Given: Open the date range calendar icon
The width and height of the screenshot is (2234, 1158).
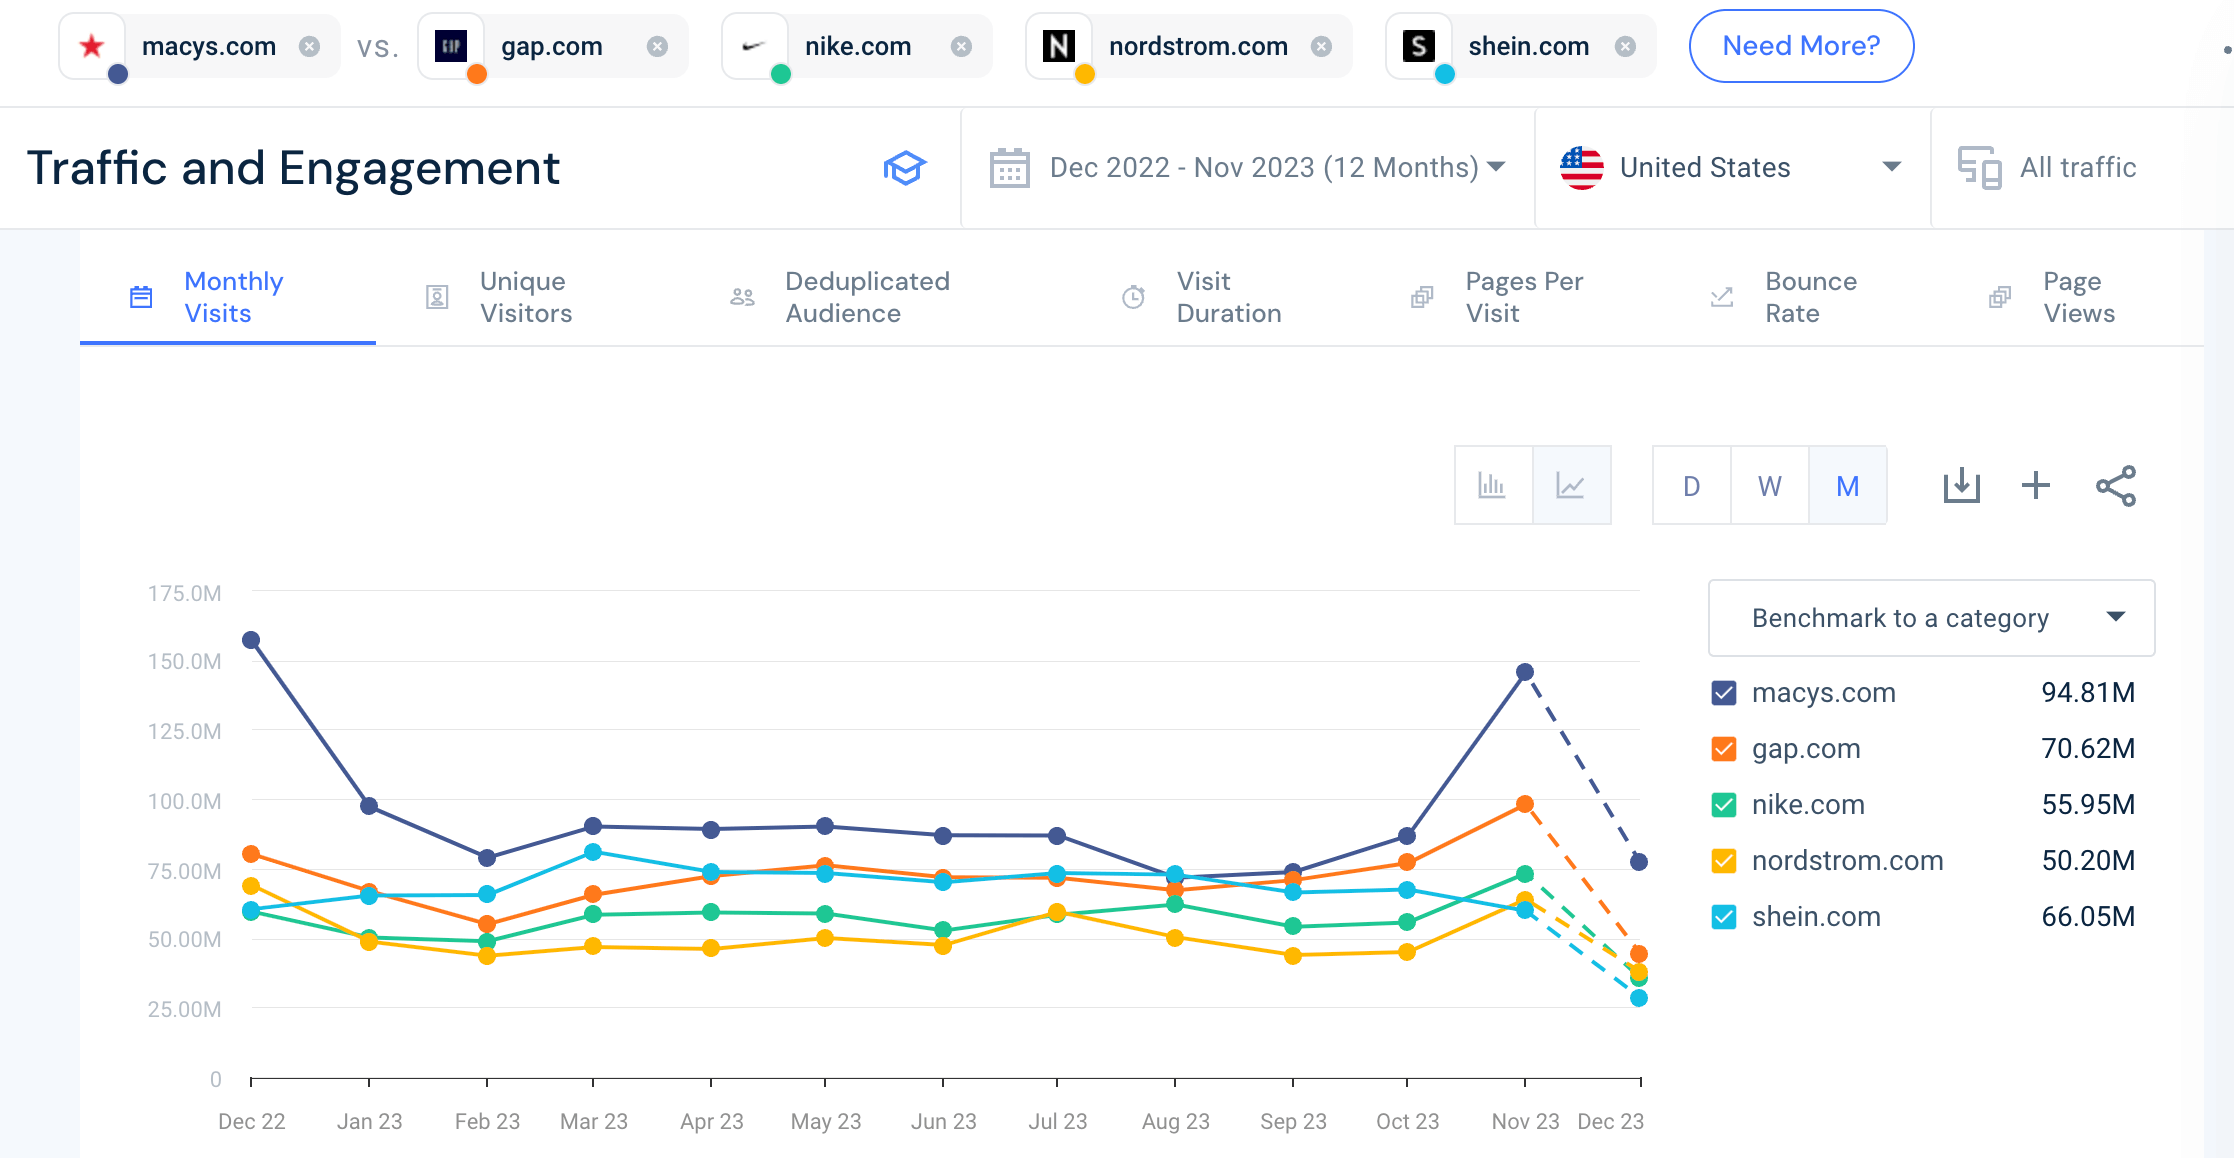Looking at the screenshot, I should [1010, 168].
